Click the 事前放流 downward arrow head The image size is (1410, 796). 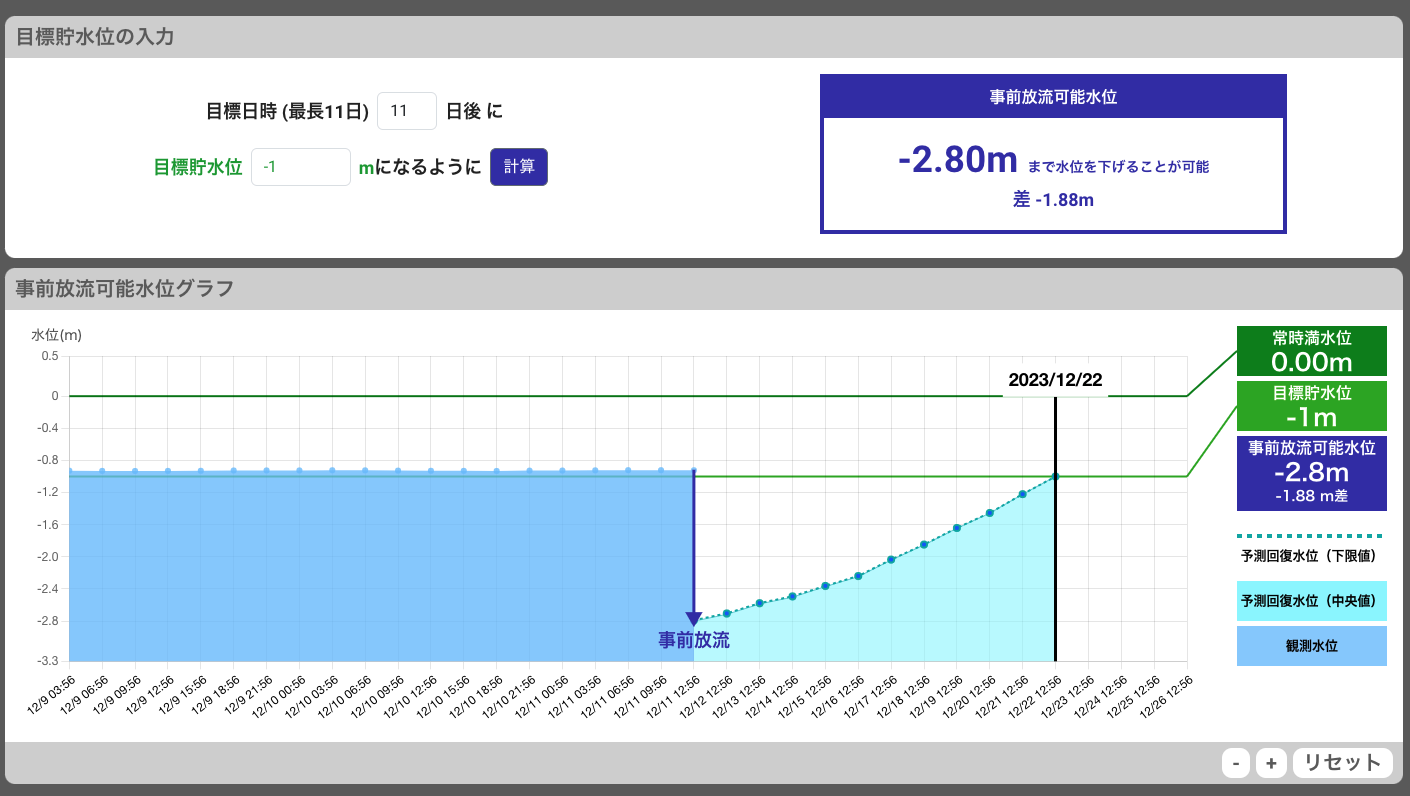point(693,619)
